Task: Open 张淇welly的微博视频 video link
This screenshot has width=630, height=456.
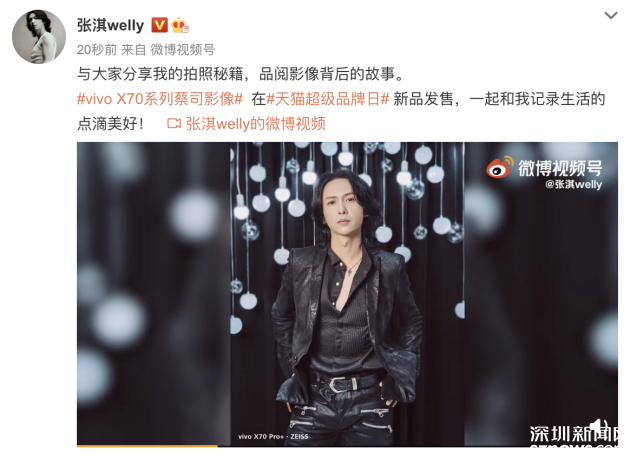Action: pos(256,124)
